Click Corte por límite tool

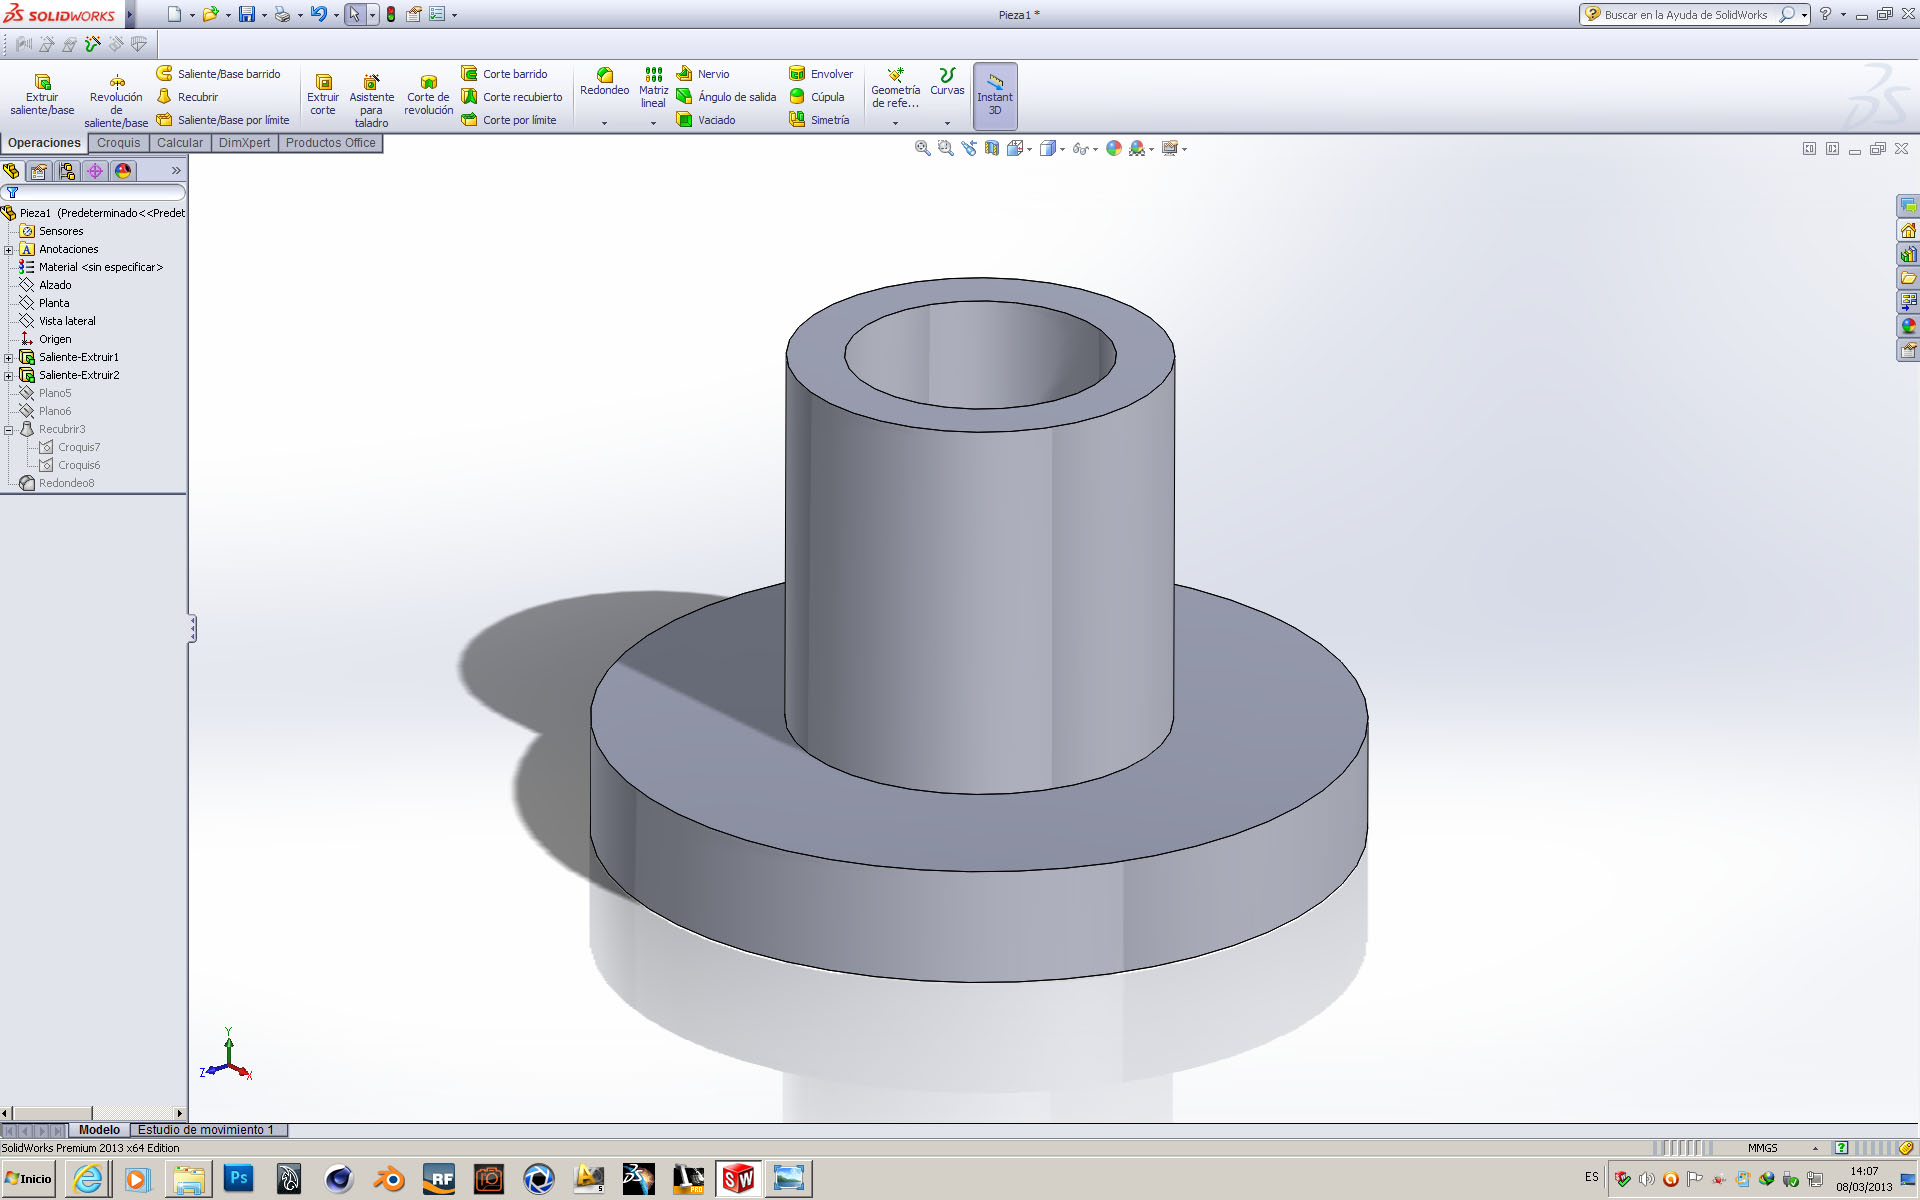pos(509,120)
